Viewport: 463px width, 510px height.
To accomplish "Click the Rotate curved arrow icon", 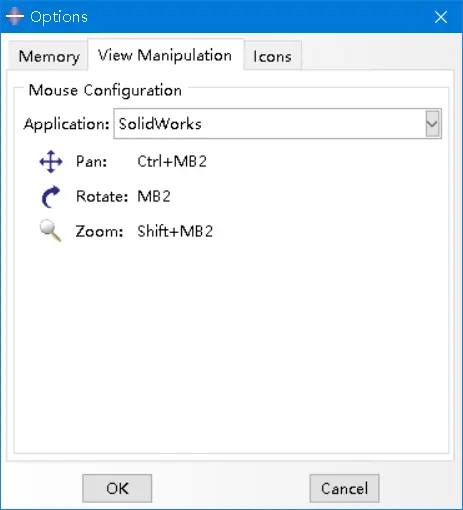I will click(51, 197).
